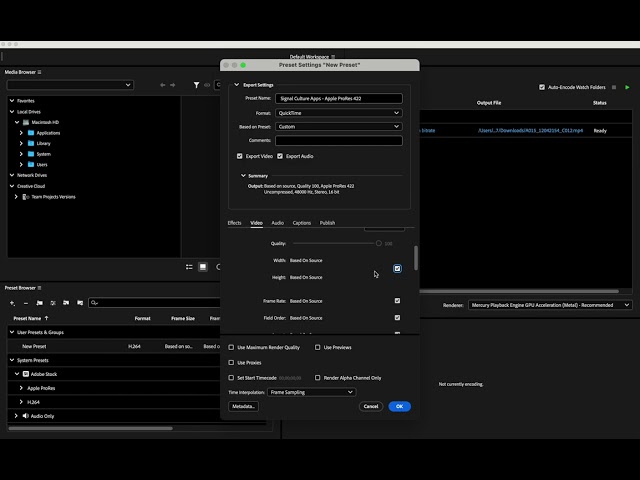
Task: Collapse the System Presets group
Action: (12, 360)
